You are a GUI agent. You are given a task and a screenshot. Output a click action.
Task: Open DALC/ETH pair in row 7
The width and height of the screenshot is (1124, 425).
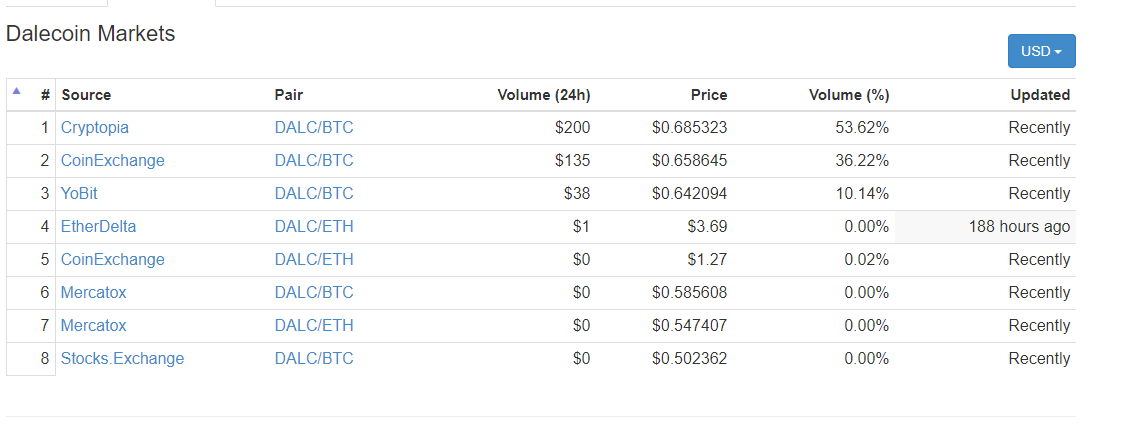click(314, 325)
